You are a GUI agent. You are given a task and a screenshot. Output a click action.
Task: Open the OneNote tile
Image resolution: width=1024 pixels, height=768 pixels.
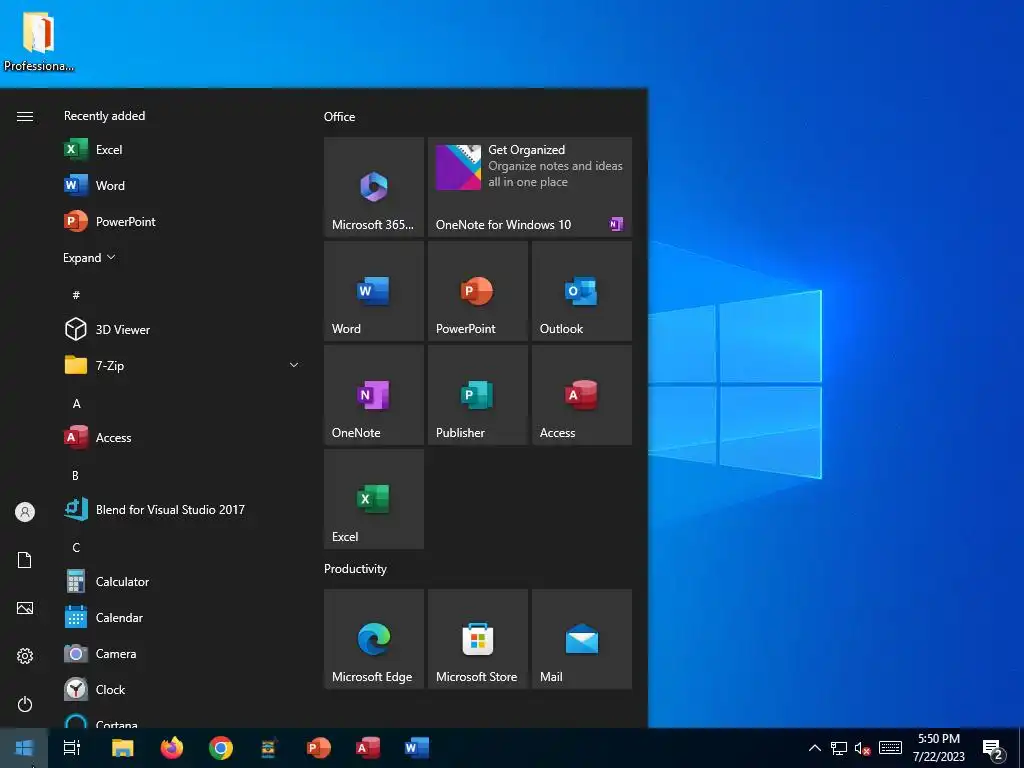coord(374,394)
